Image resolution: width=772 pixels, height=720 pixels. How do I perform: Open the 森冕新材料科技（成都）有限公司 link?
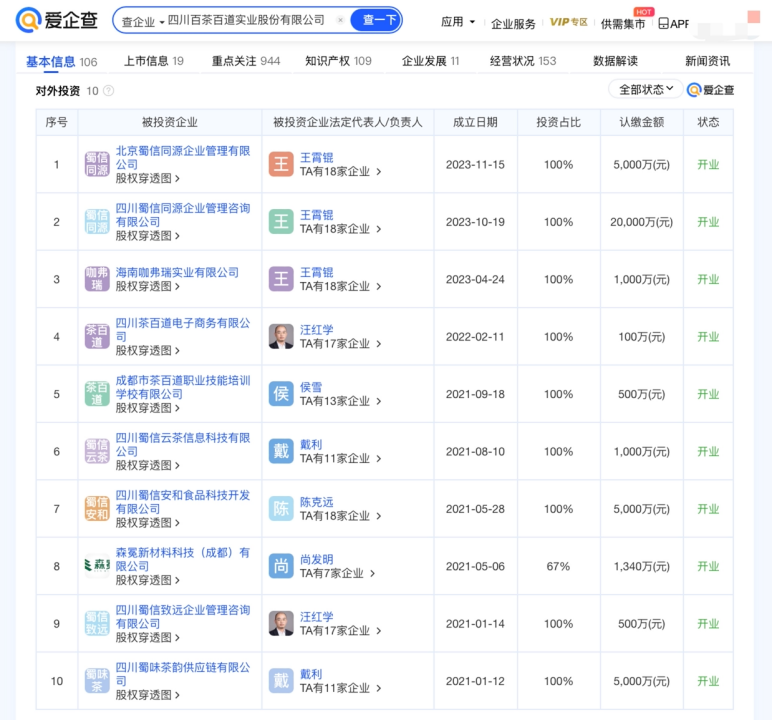[183, 559]
